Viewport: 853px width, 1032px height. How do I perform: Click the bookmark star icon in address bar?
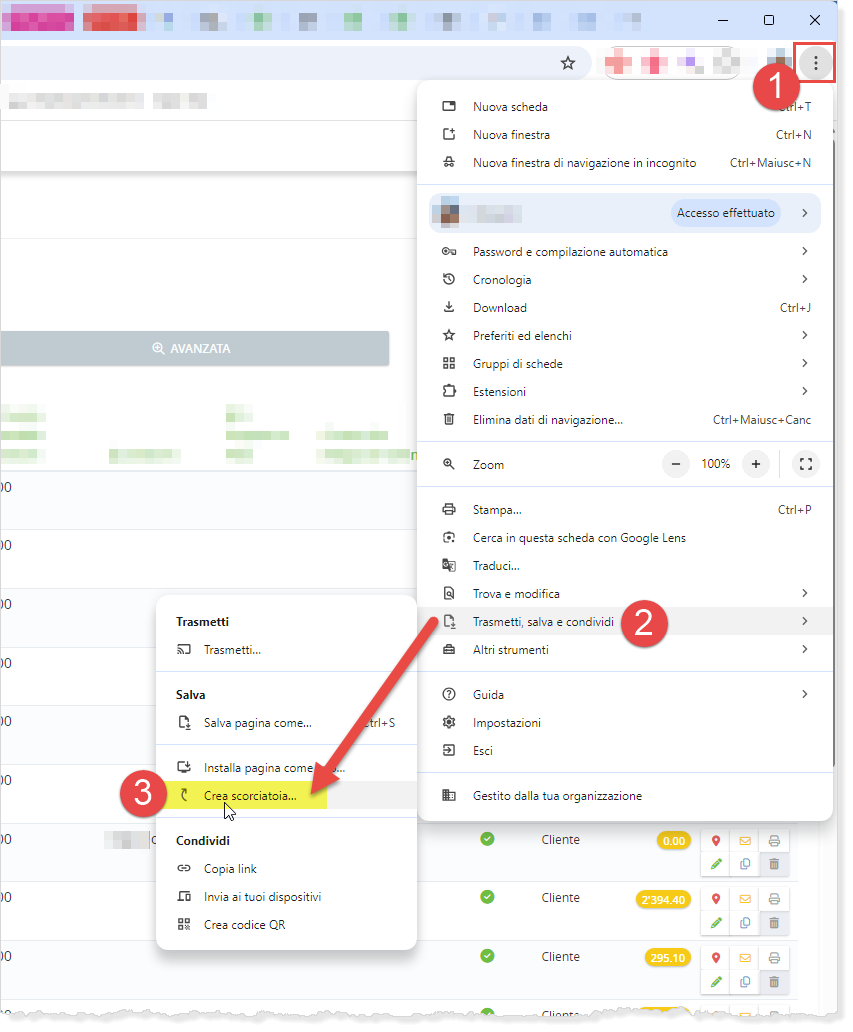pyautogui.click(x=568, y=63)
